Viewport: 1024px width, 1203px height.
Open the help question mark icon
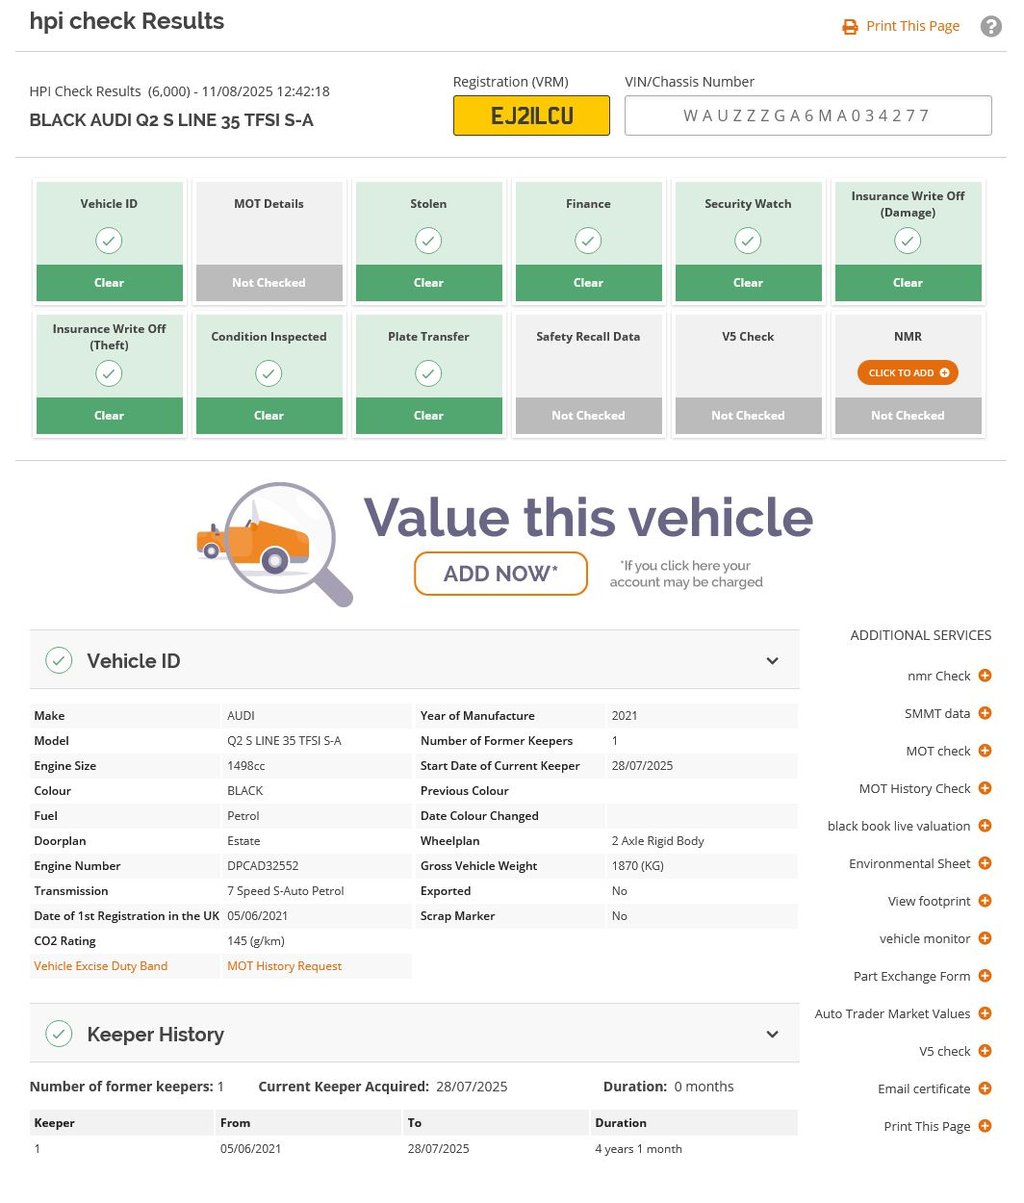[991, 27]
